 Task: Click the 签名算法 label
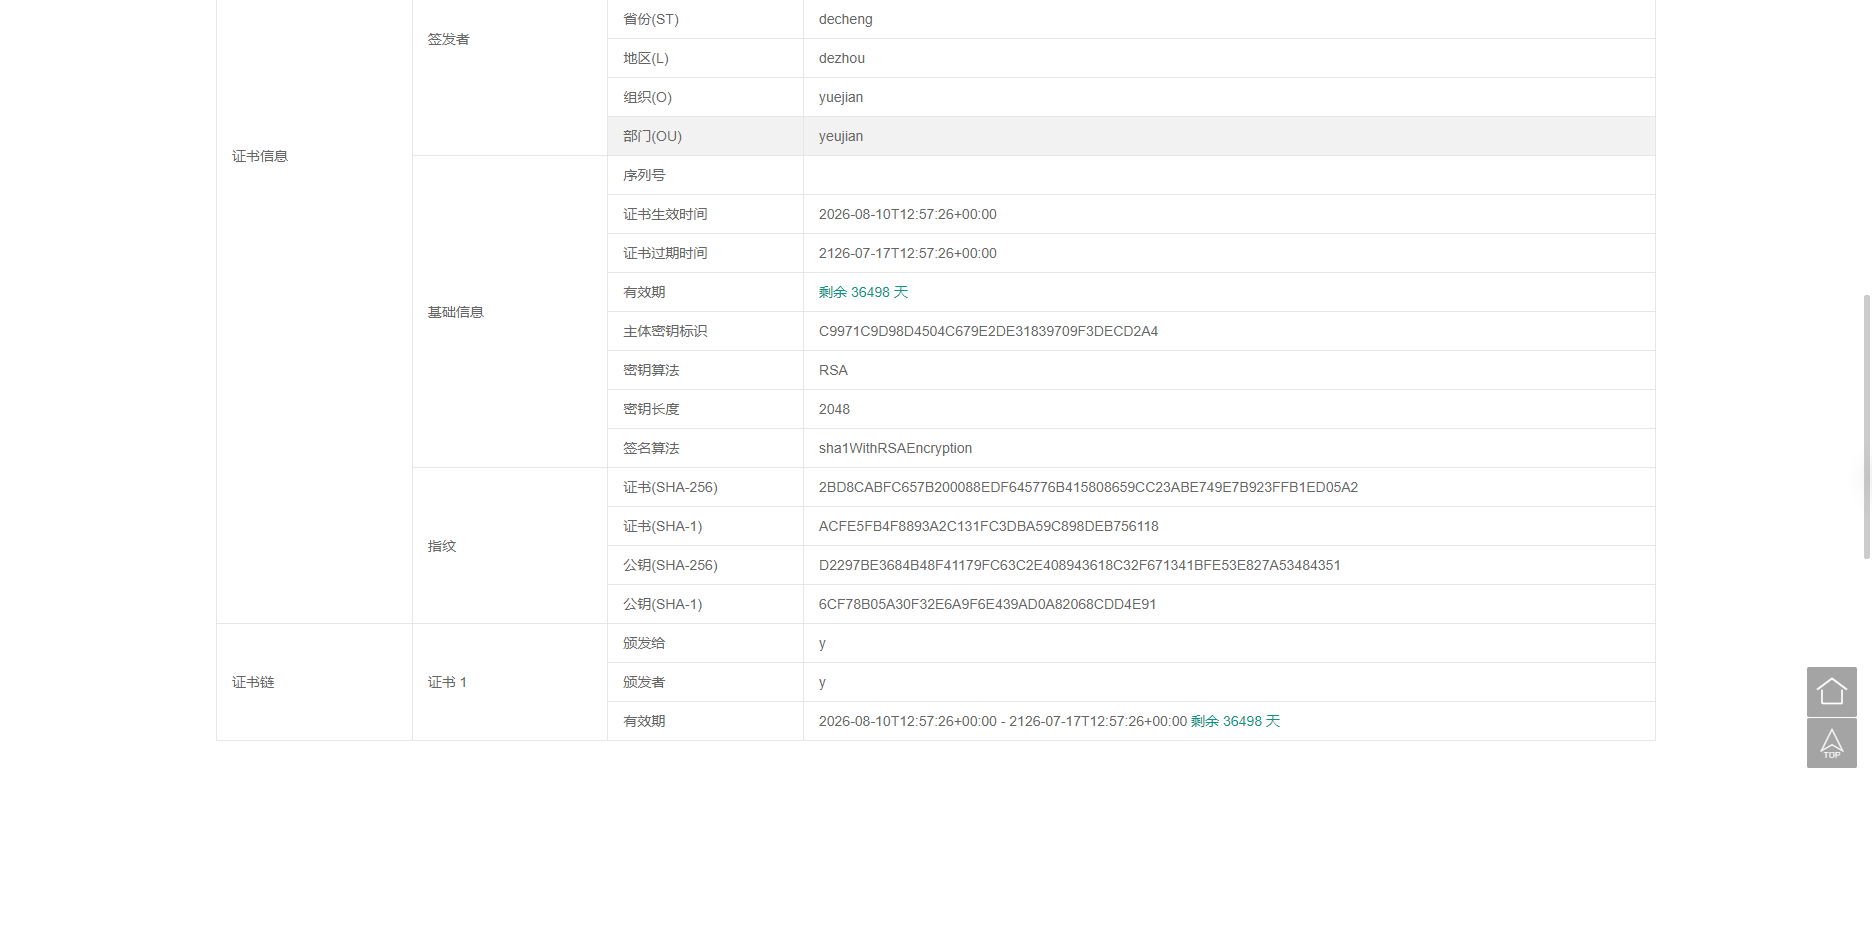tap(651, 448)
